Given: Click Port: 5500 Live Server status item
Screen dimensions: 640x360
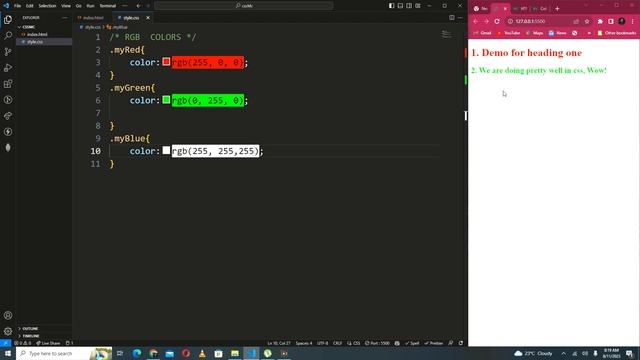Looking at the screenshot, I should 378,343.
